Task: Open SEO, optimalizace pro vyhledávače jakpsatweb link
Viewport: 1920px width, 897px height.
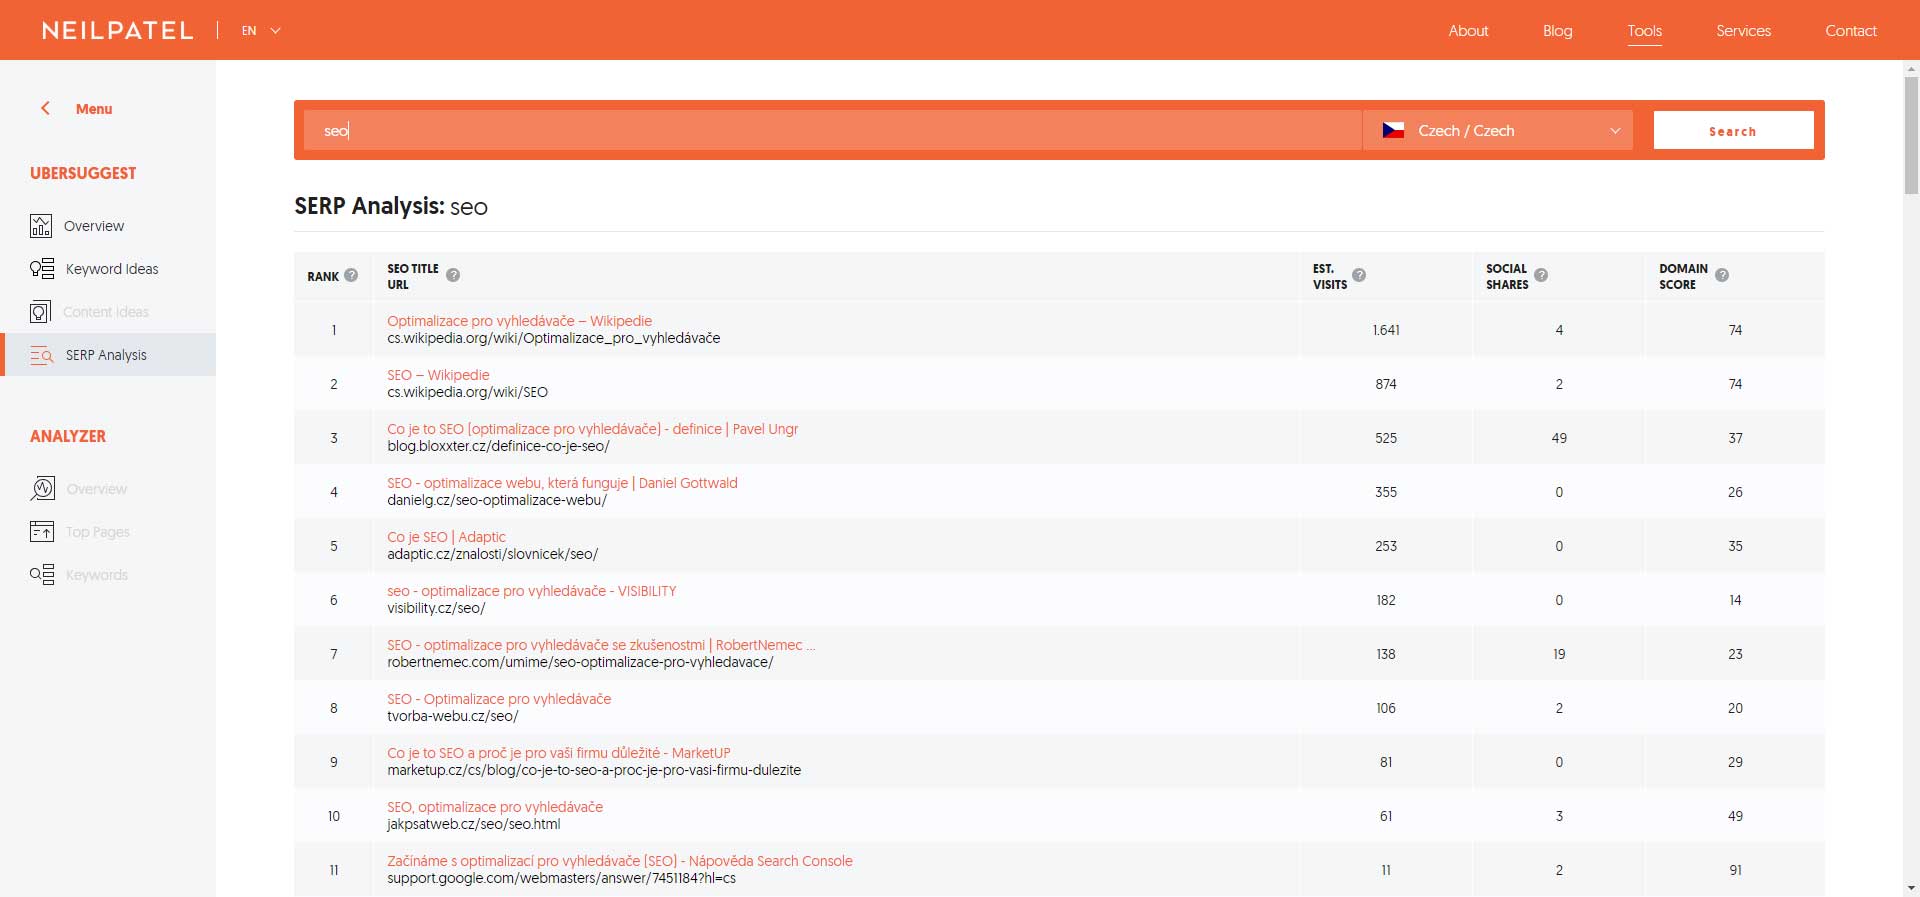Action: coord(495,807)
